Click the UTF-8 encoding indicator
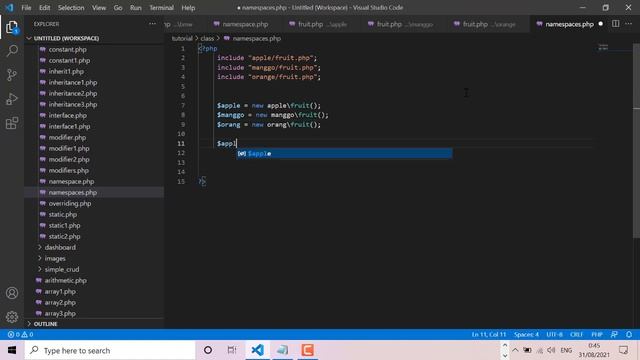Screen dimensions: 640x360 pos(554,334)
